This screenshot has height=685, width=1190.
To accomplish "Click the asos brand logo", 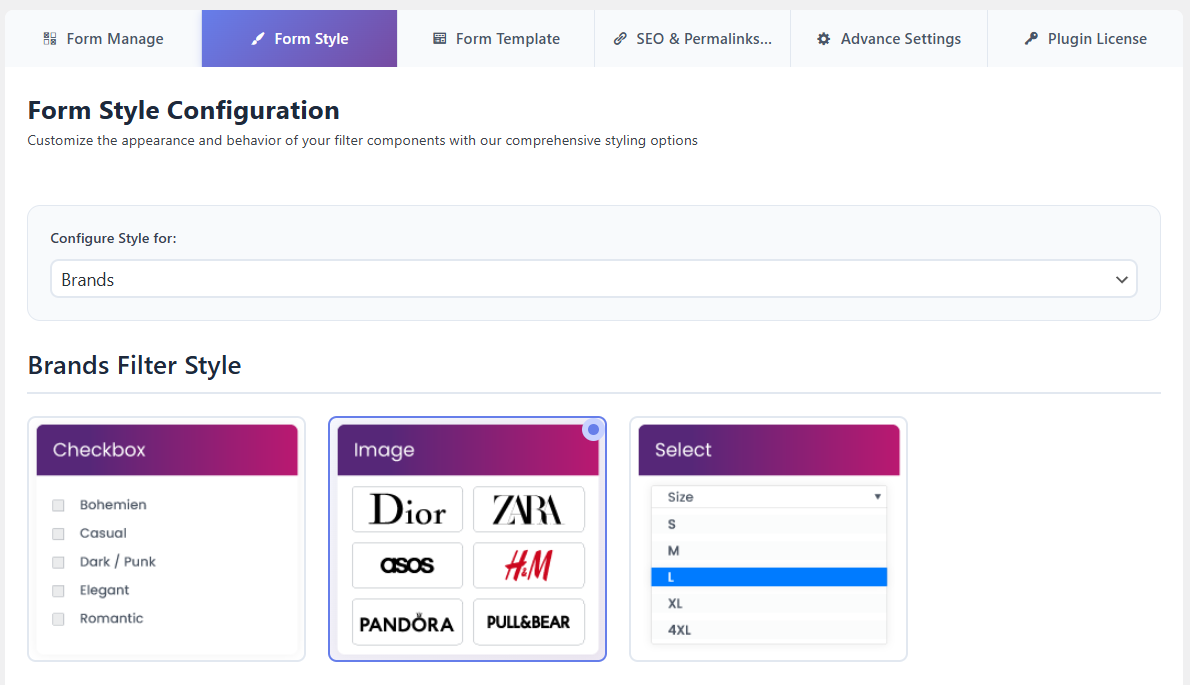I will coord(408,565).
